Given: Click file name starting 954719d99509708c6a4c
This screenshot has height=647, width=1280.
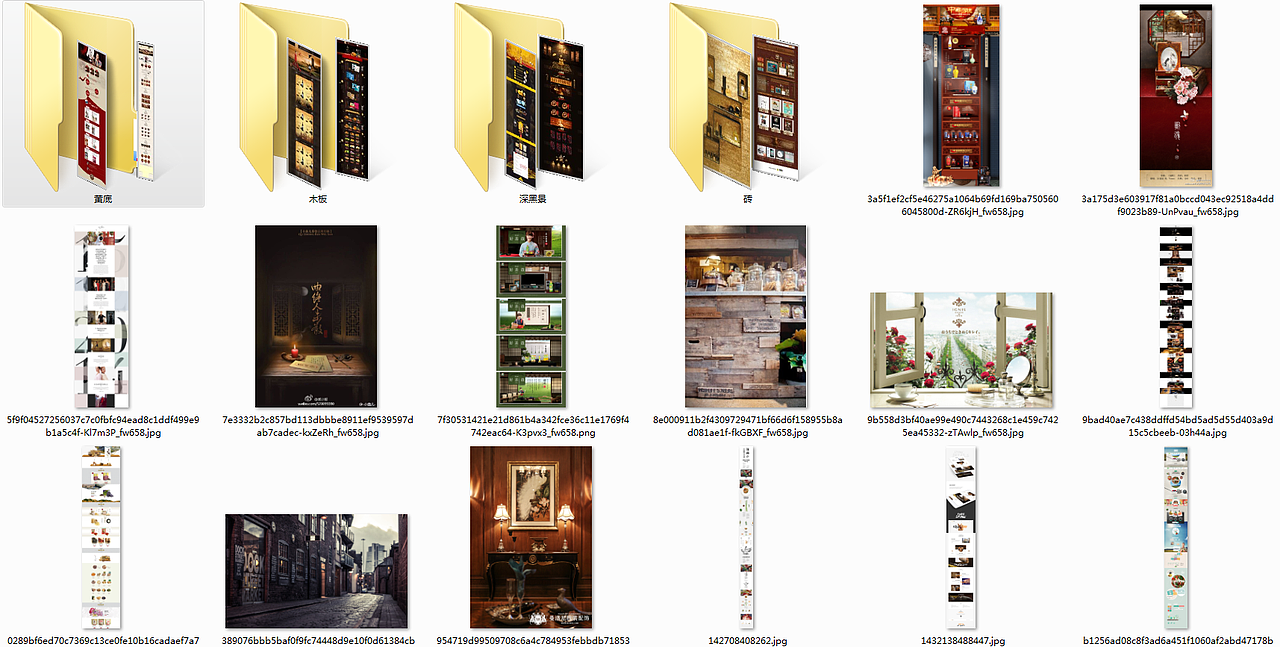Looking at the screenshot, I should pos(533,640).
